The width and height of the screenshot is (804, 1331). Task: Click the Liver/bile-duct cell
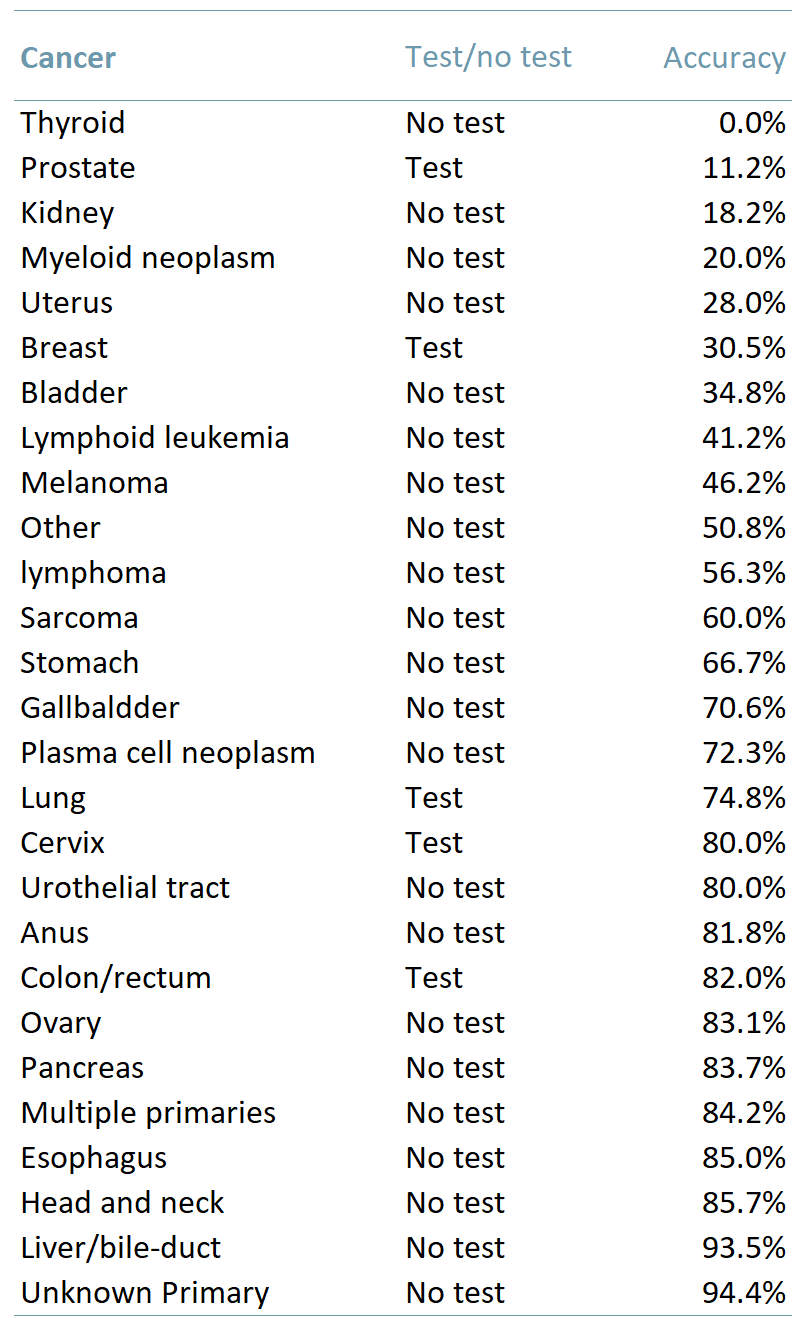(x=121, y=1248)
